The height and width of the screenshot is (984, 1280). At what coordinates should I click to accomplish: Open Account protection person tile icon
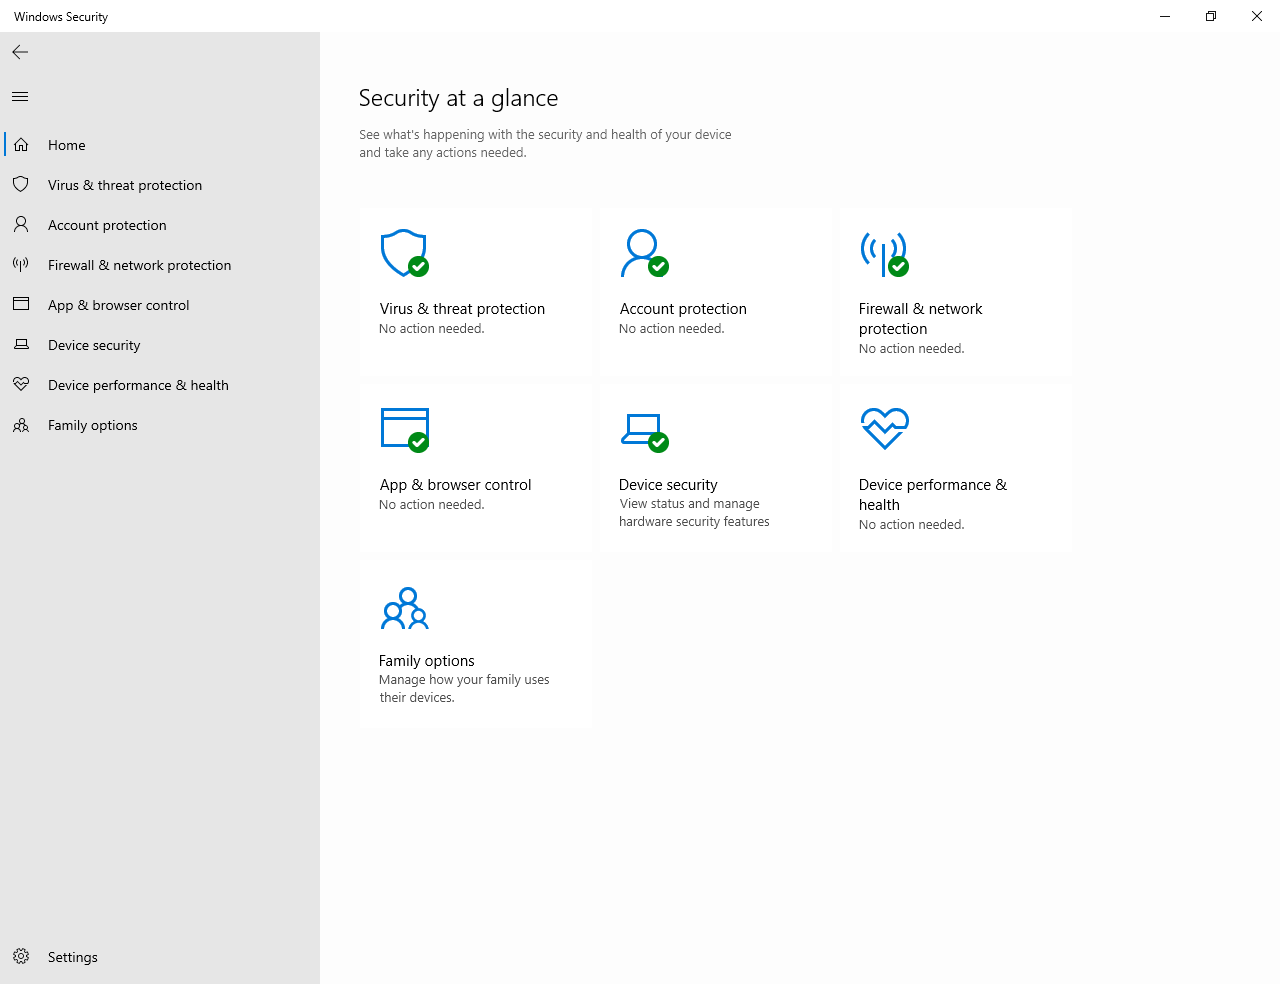[643, 253]
